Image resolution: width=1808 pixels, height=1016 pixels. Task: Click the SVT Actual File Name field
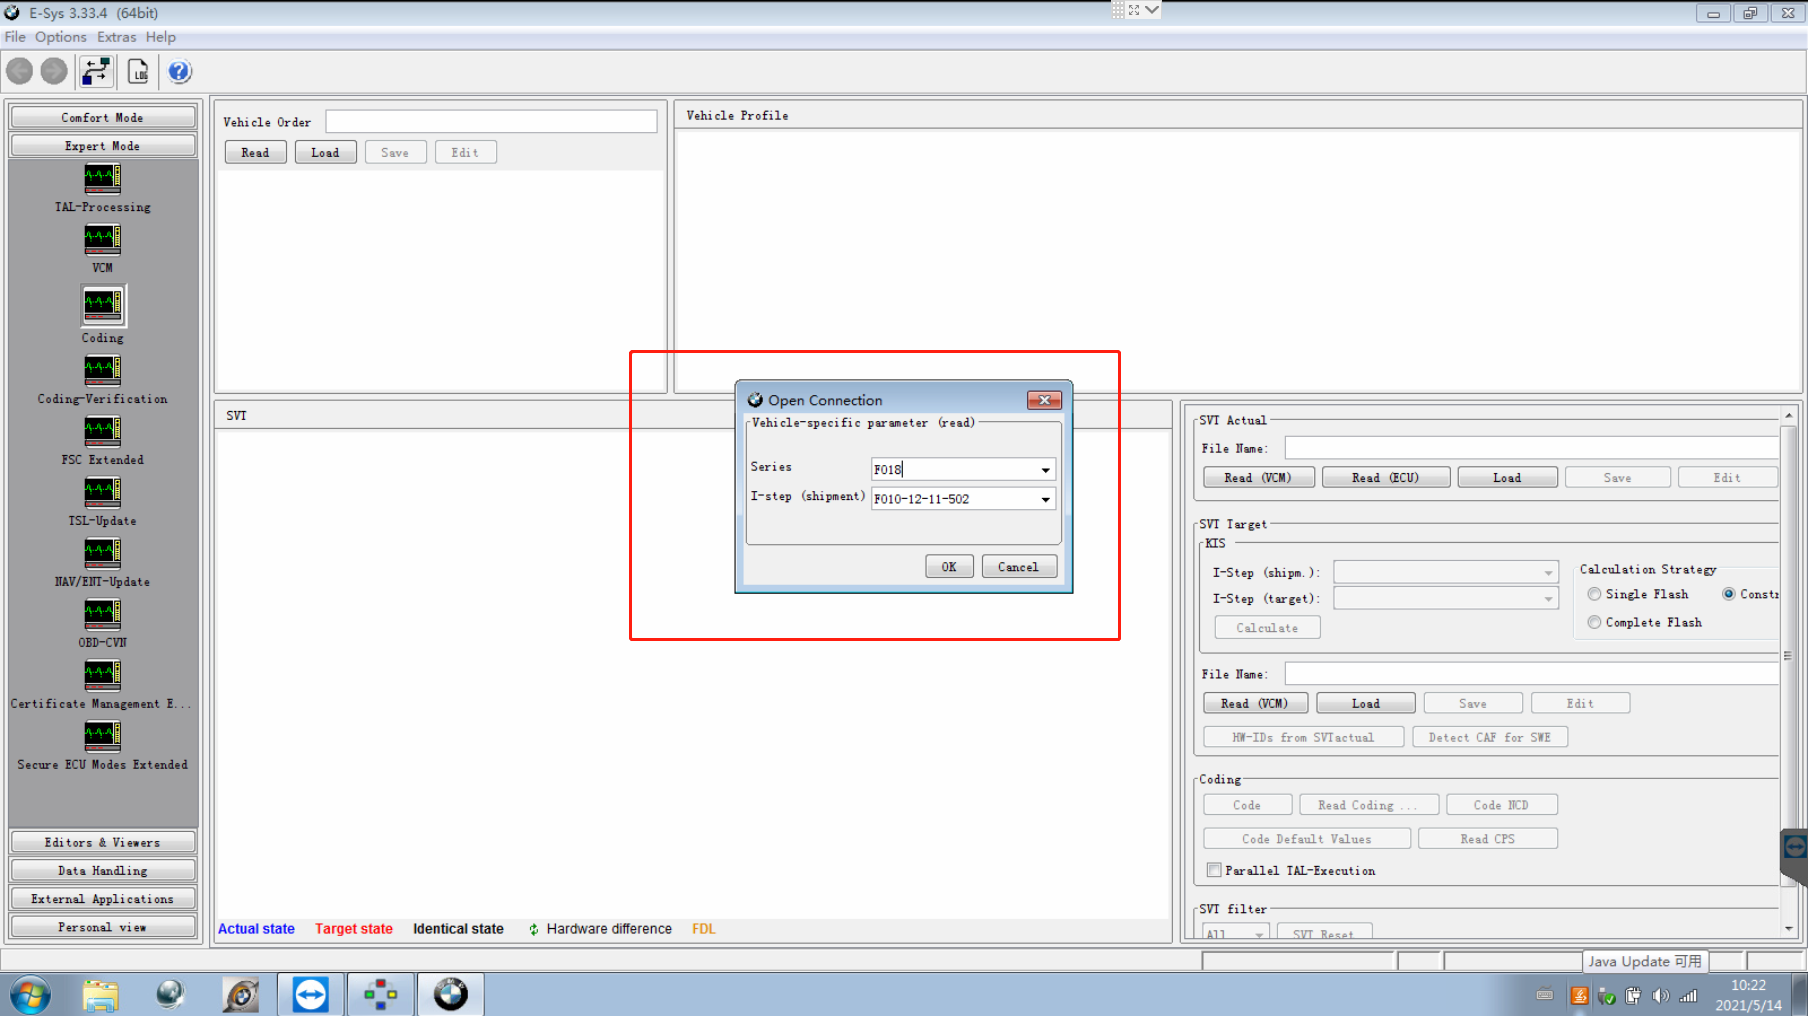coord(1531,448)
